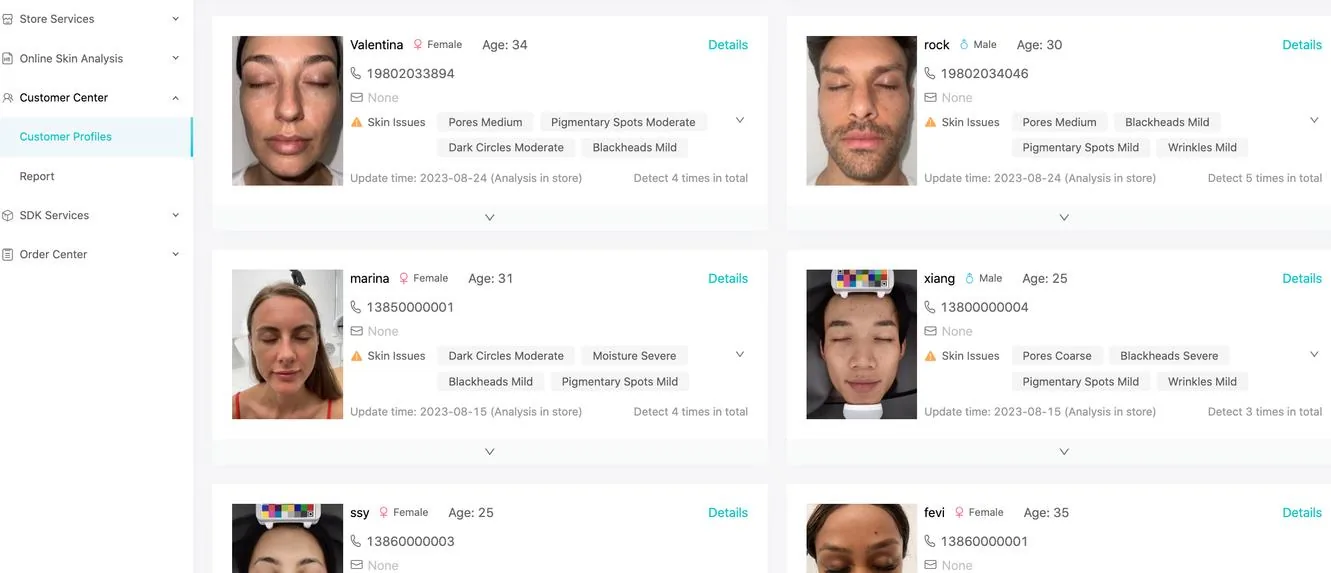Click 'Detect 5 times in total' text
Viewport: 1331px width, 573px height.
(x=1265, y=178)
